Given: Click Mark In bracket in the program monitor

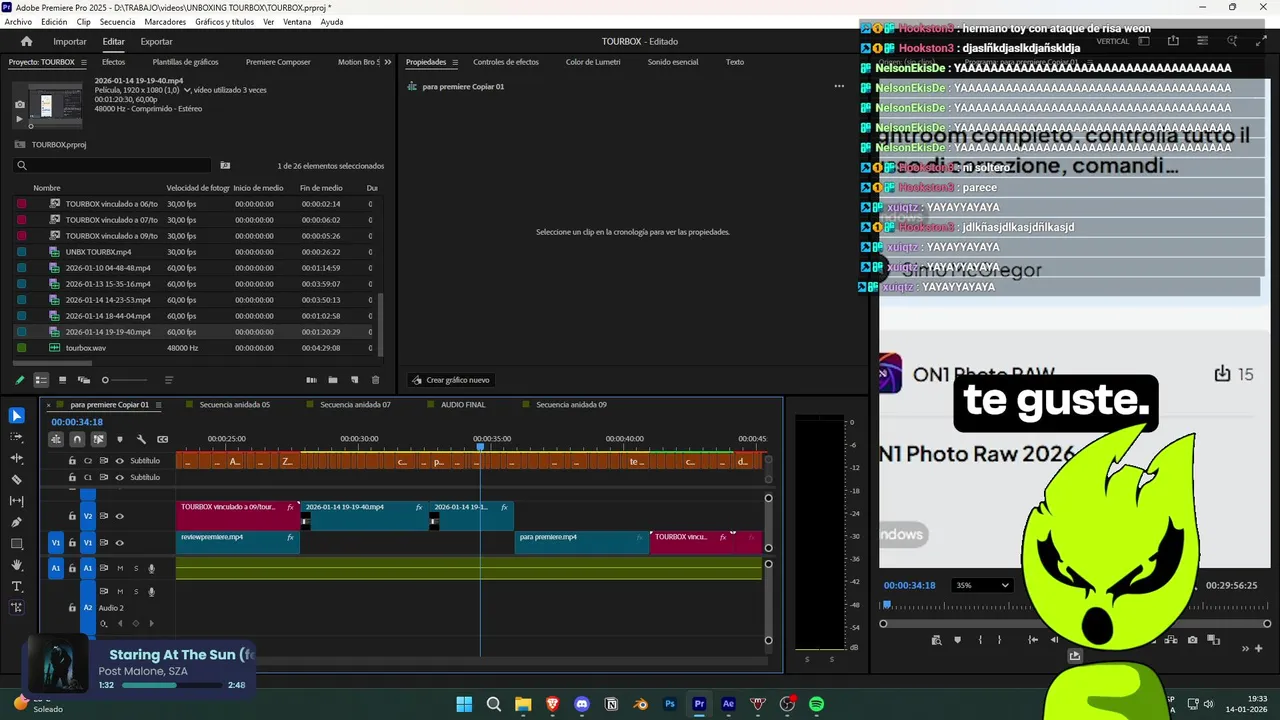Looking at the screenshot, I should [980, 639].
